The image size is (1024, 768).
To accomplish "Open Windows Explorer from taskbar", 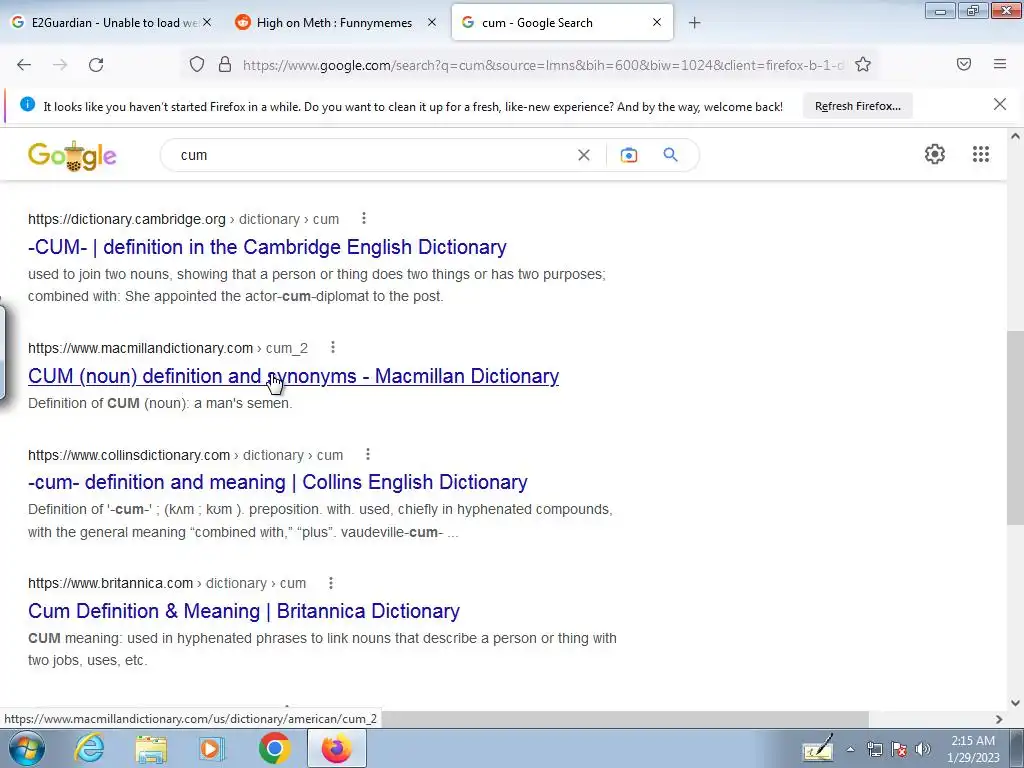I will point(151,748).
